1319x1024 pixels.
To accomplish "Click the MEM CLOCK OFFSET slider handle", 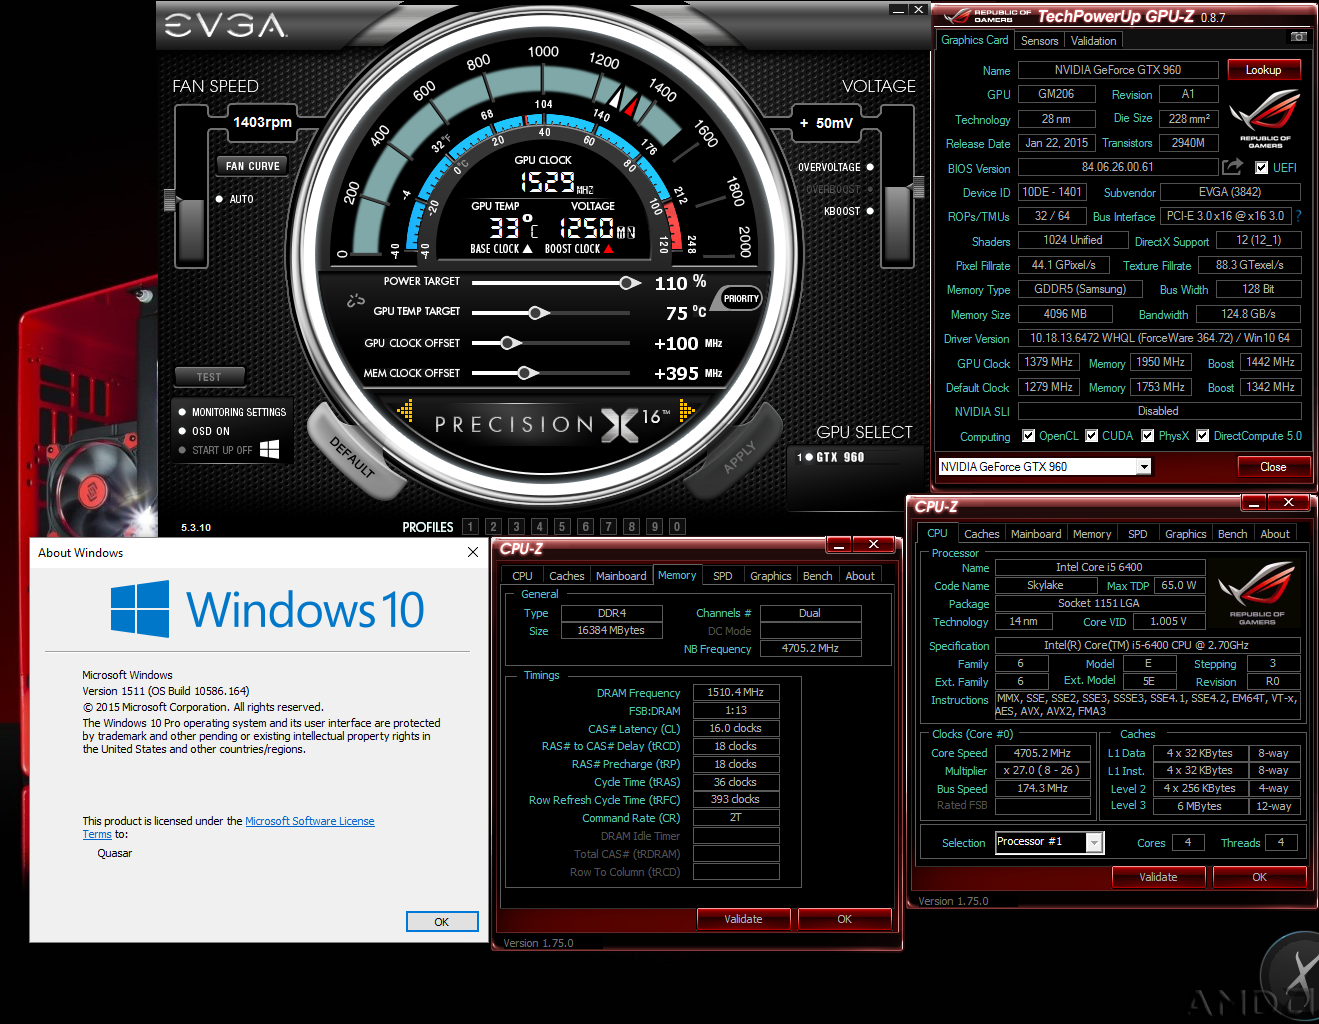I will click(526, 373).
